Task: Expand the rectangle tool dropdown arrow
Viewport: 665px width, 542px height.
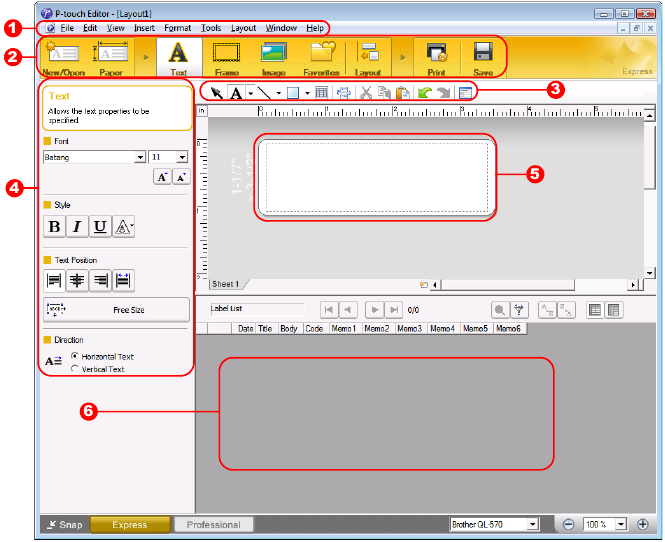Action: (x=307, y=93)
